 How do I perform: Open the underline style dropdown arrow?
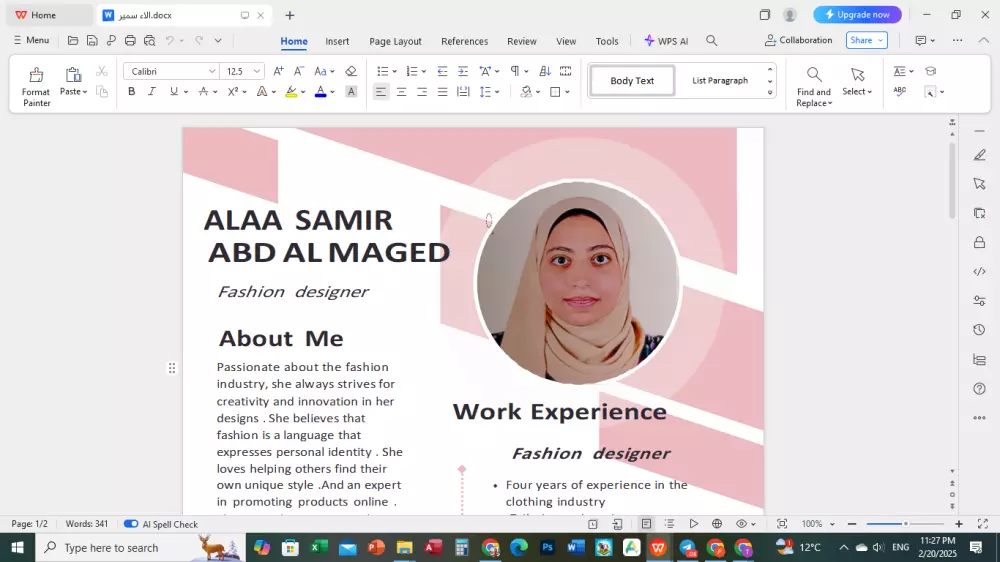(x=186, y=92)
